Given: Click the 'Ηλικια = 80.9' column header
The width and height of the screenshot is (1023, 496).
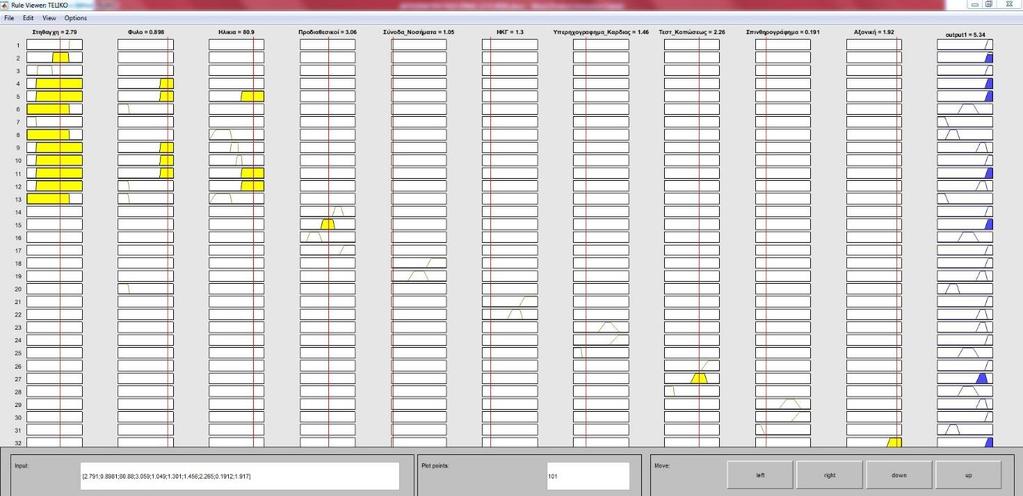Looking at the screenshot, I should click(x=236, y=31).
